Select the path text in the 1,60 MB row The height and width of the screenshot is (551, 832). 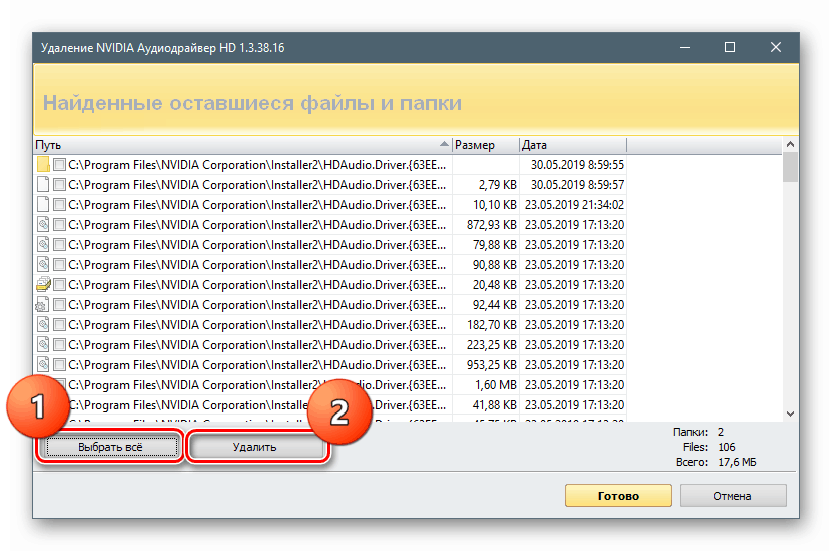pyautogui.click(x=257, y=385)
